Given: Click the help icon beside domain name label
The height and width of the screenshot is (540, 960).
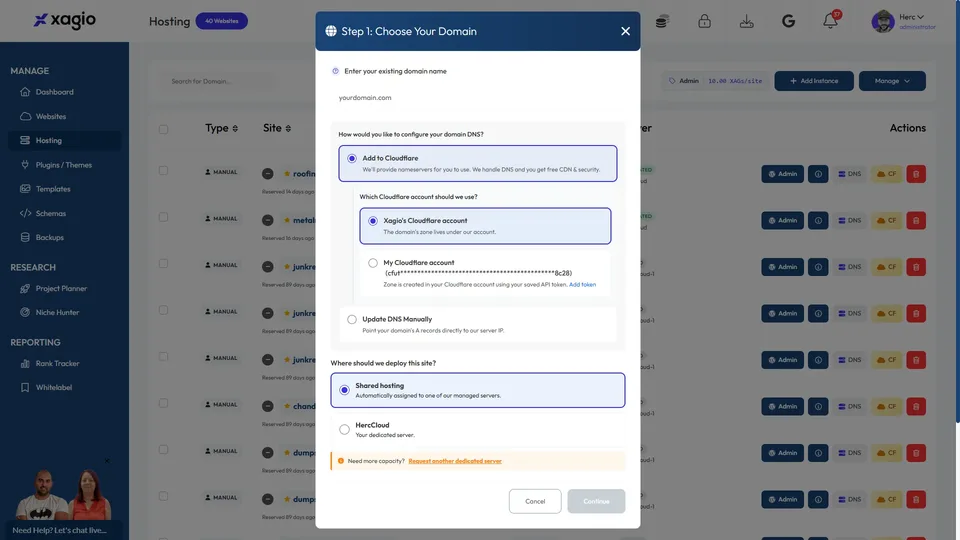Looking at the screenshot, I should click(336, 71).
